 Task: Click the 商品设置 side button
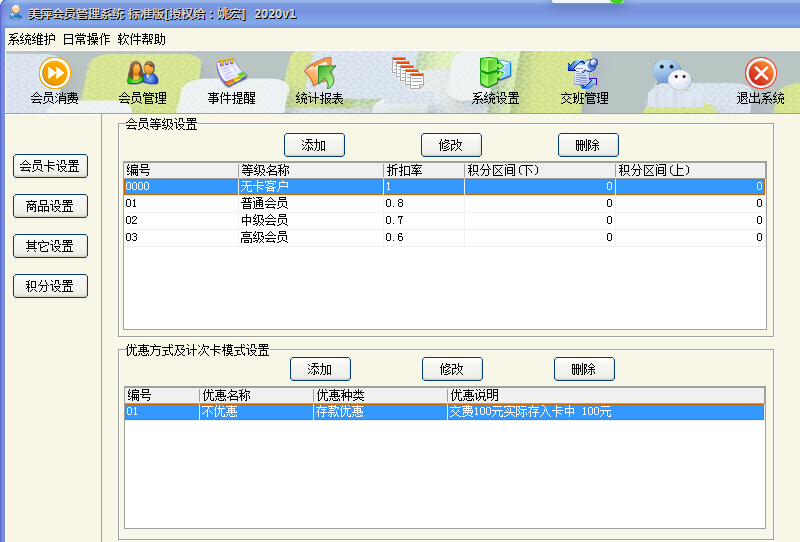click(x=51, y=206)
